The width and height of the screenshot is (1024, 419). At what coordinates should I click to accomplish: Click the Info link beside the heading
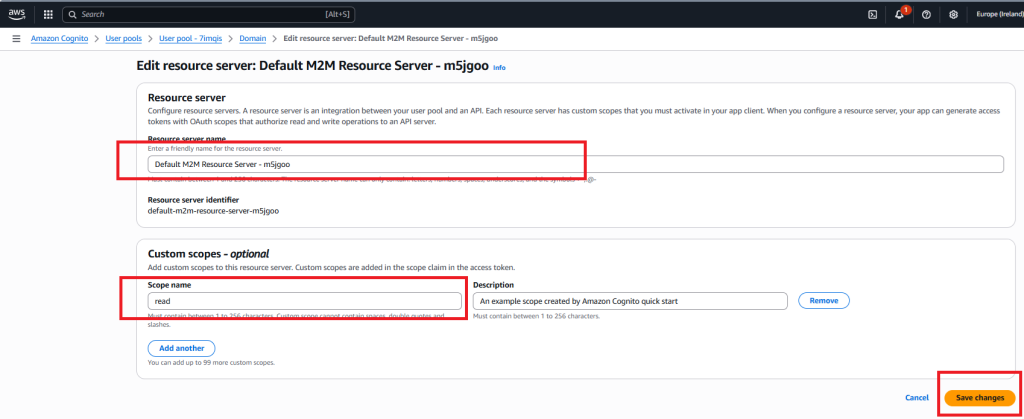tap(499, 67)
